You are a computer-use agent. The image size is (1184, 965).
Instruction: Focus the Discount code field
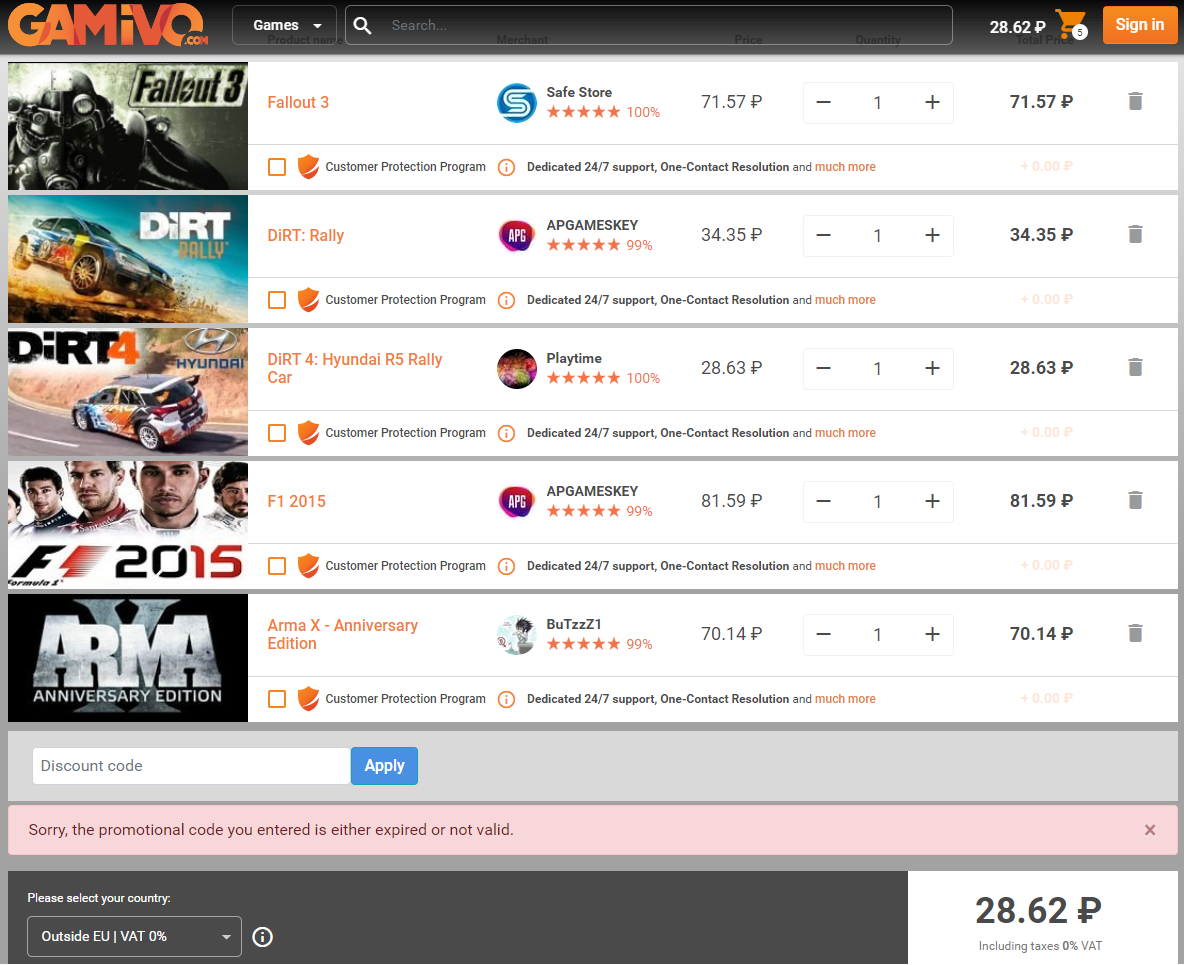(191, 766)
